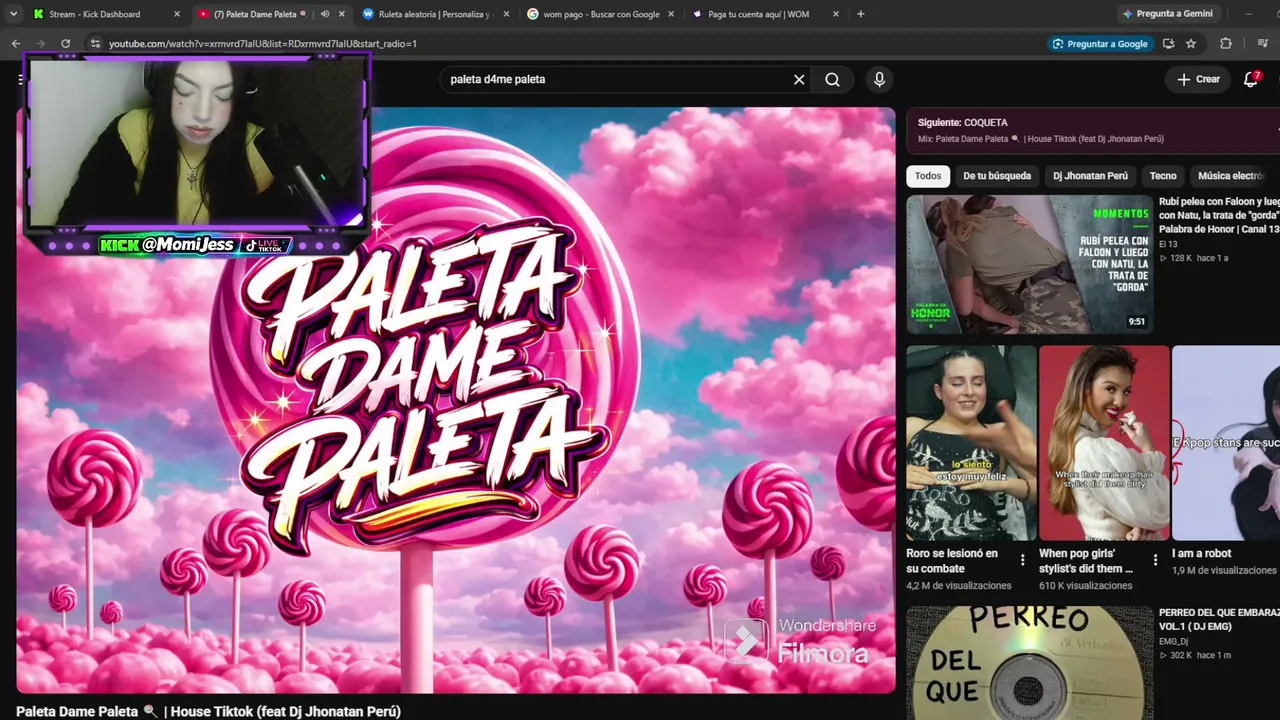Click I am a robot short title

tap(1202, 553)
